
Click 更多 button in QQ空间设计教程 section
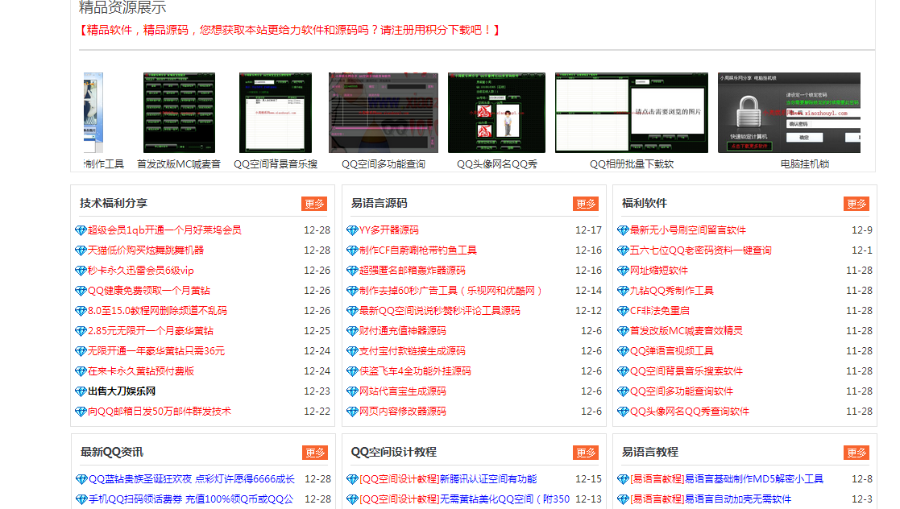pos(585,453)
